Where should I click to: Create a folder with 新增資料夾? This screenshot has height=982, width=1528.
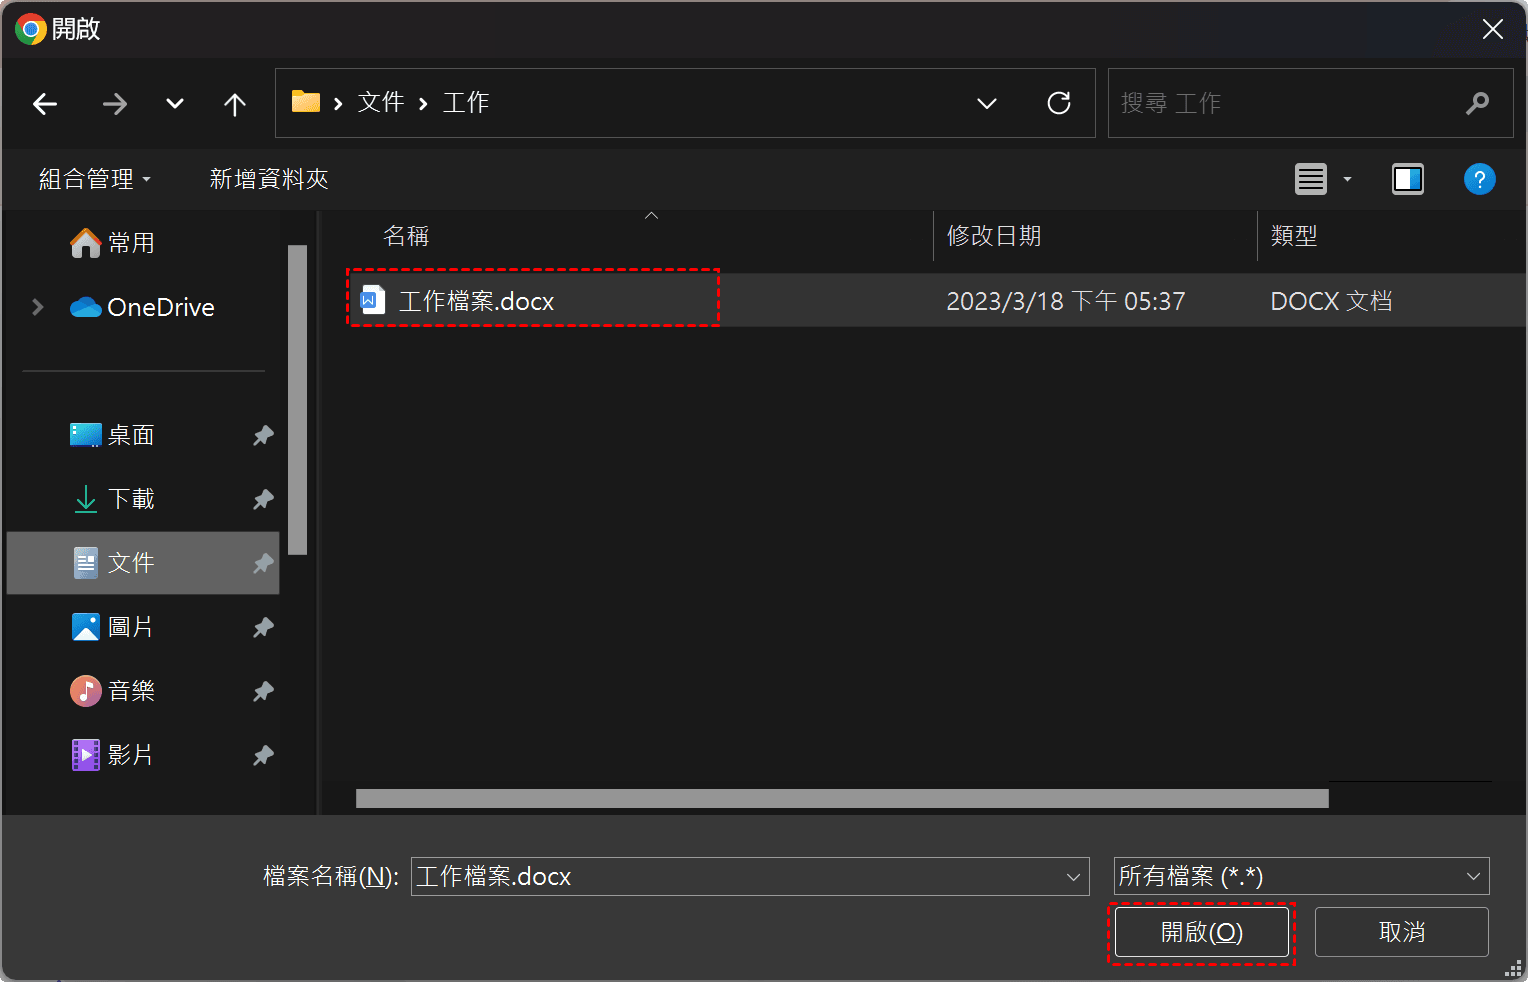coord(269,179)
